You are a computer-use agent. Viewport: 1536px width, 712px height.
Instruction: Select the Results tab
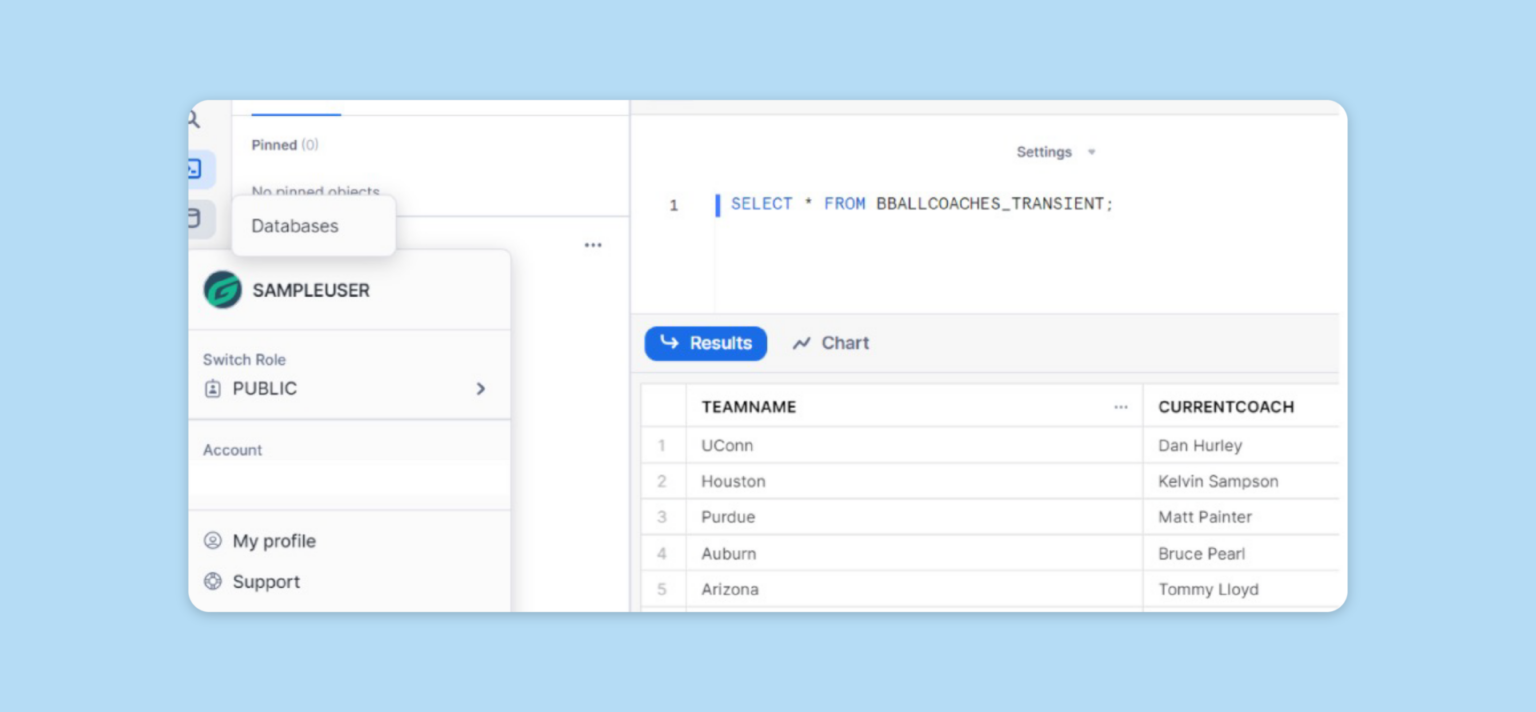[x=706, y=343]
